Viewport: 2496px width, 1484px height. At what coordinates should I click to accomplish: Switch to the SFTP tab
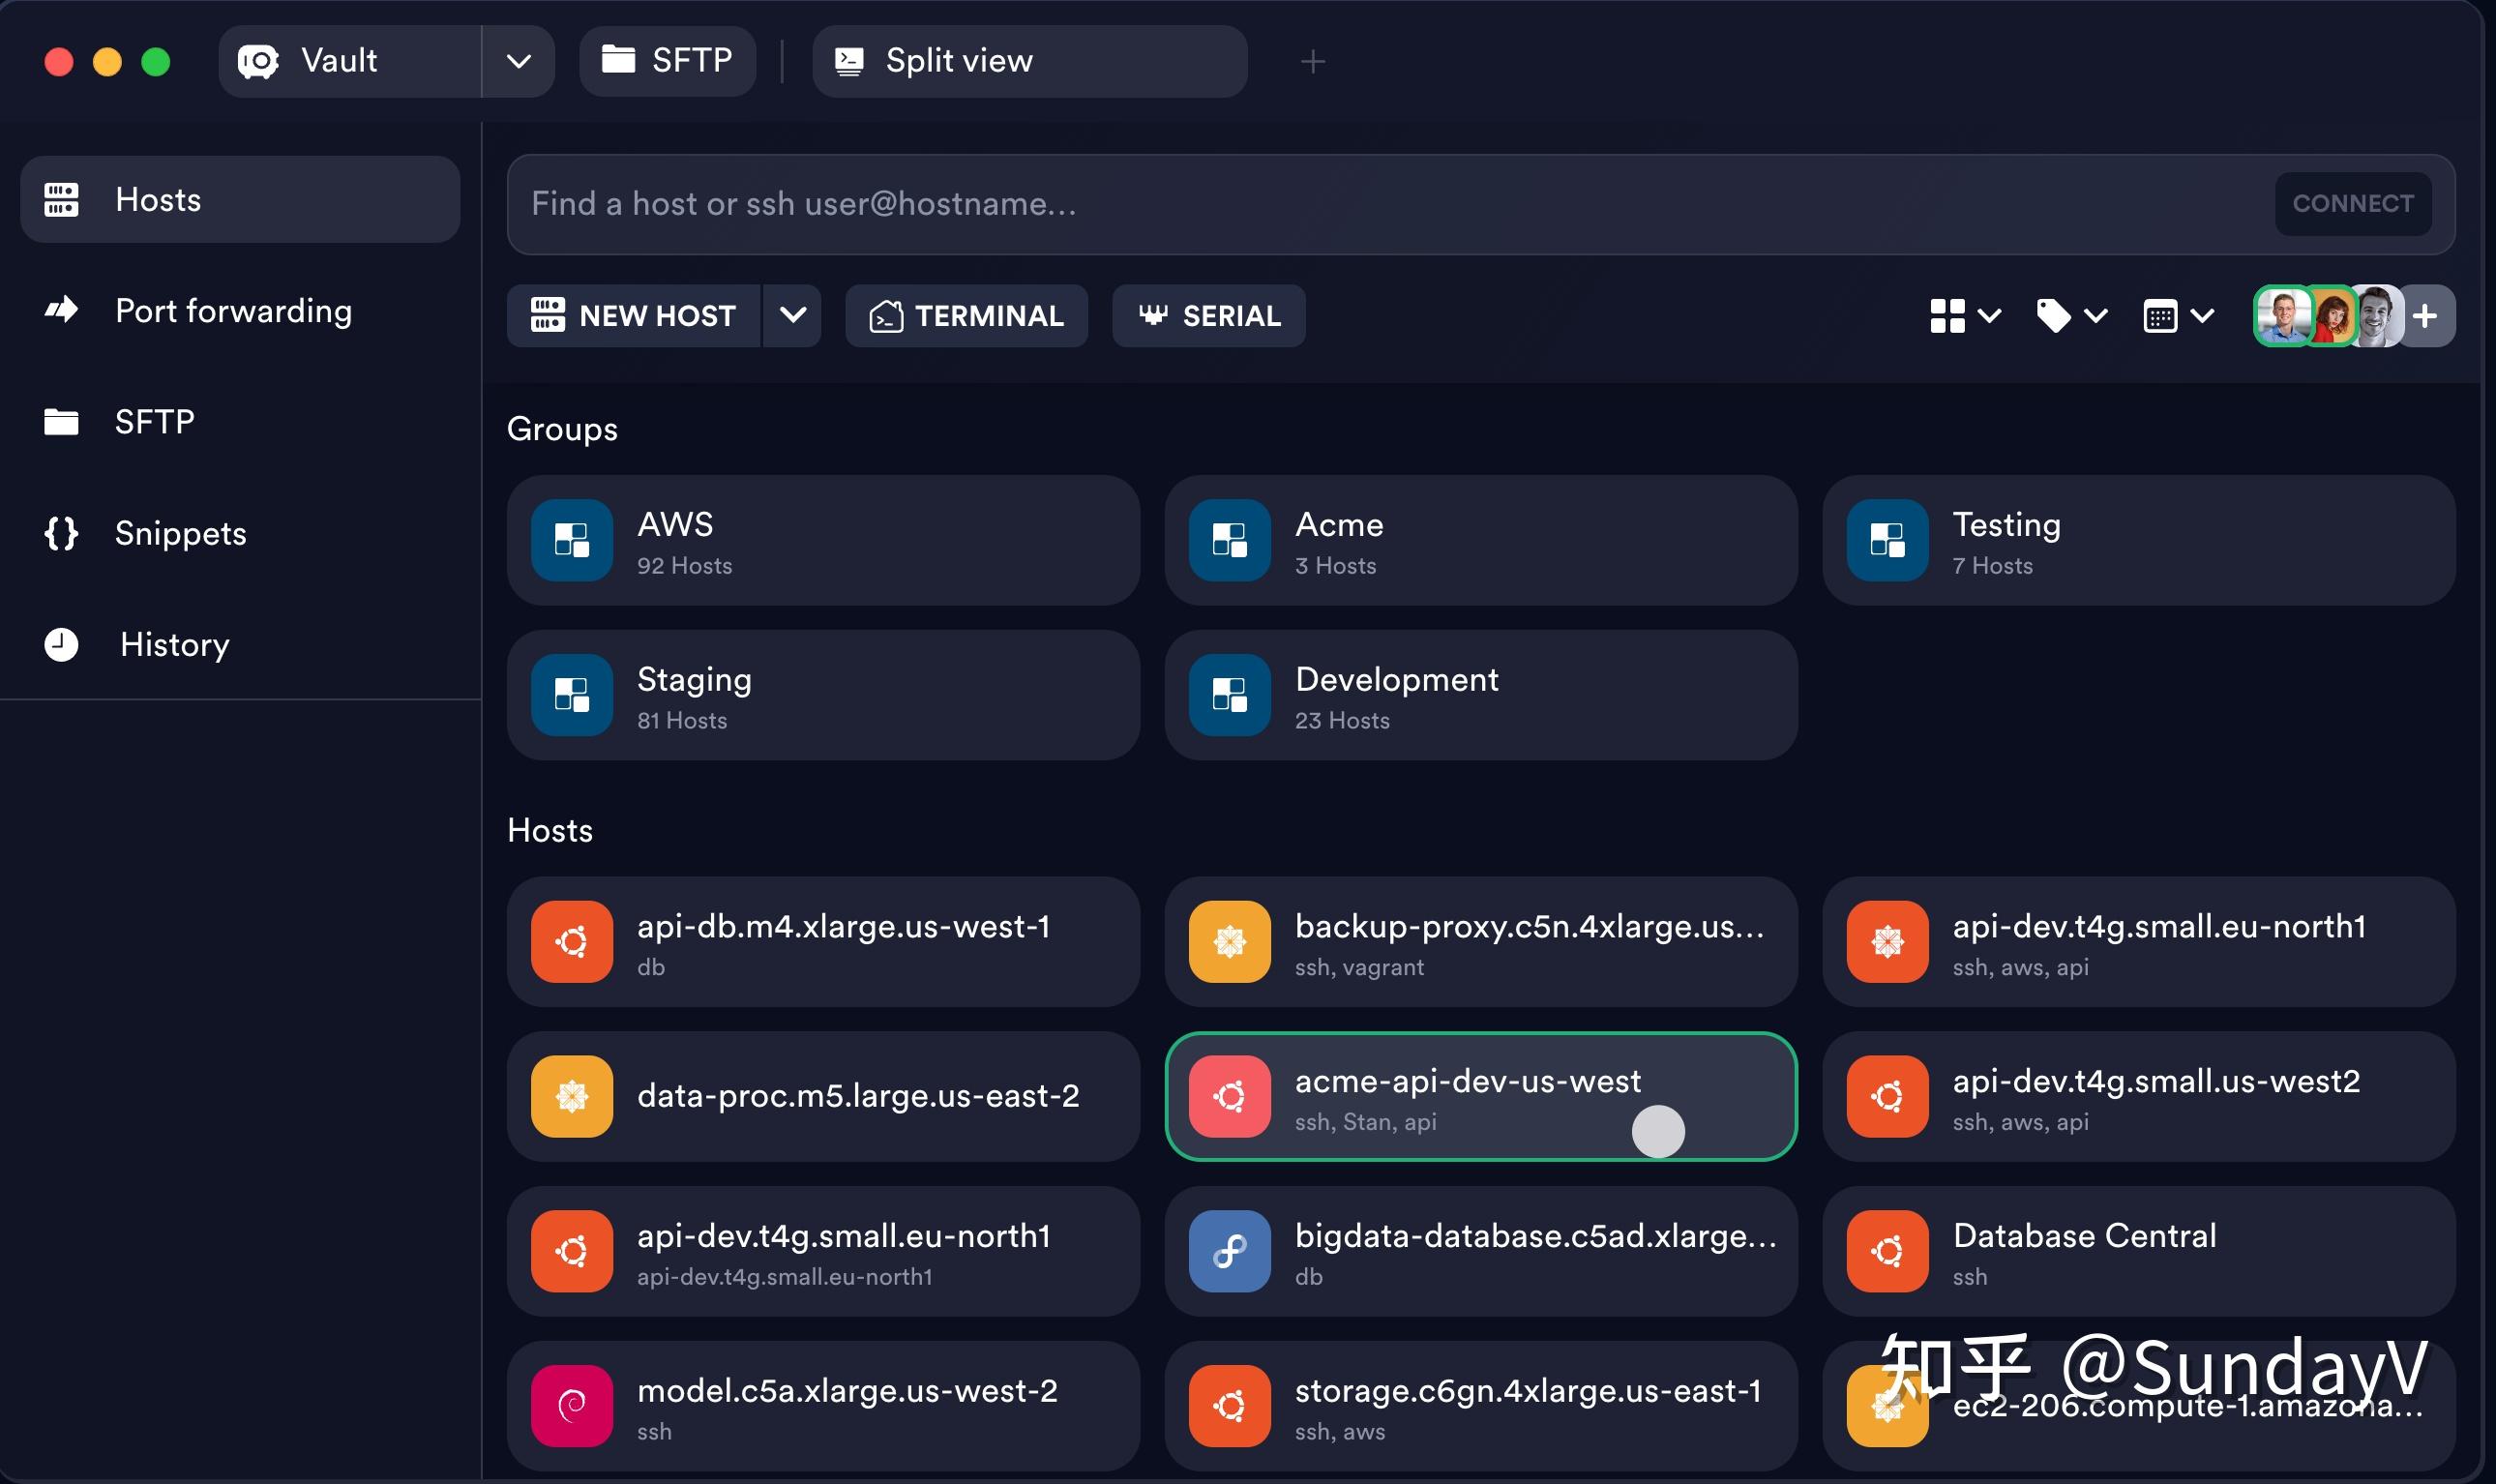coord(667,61)
